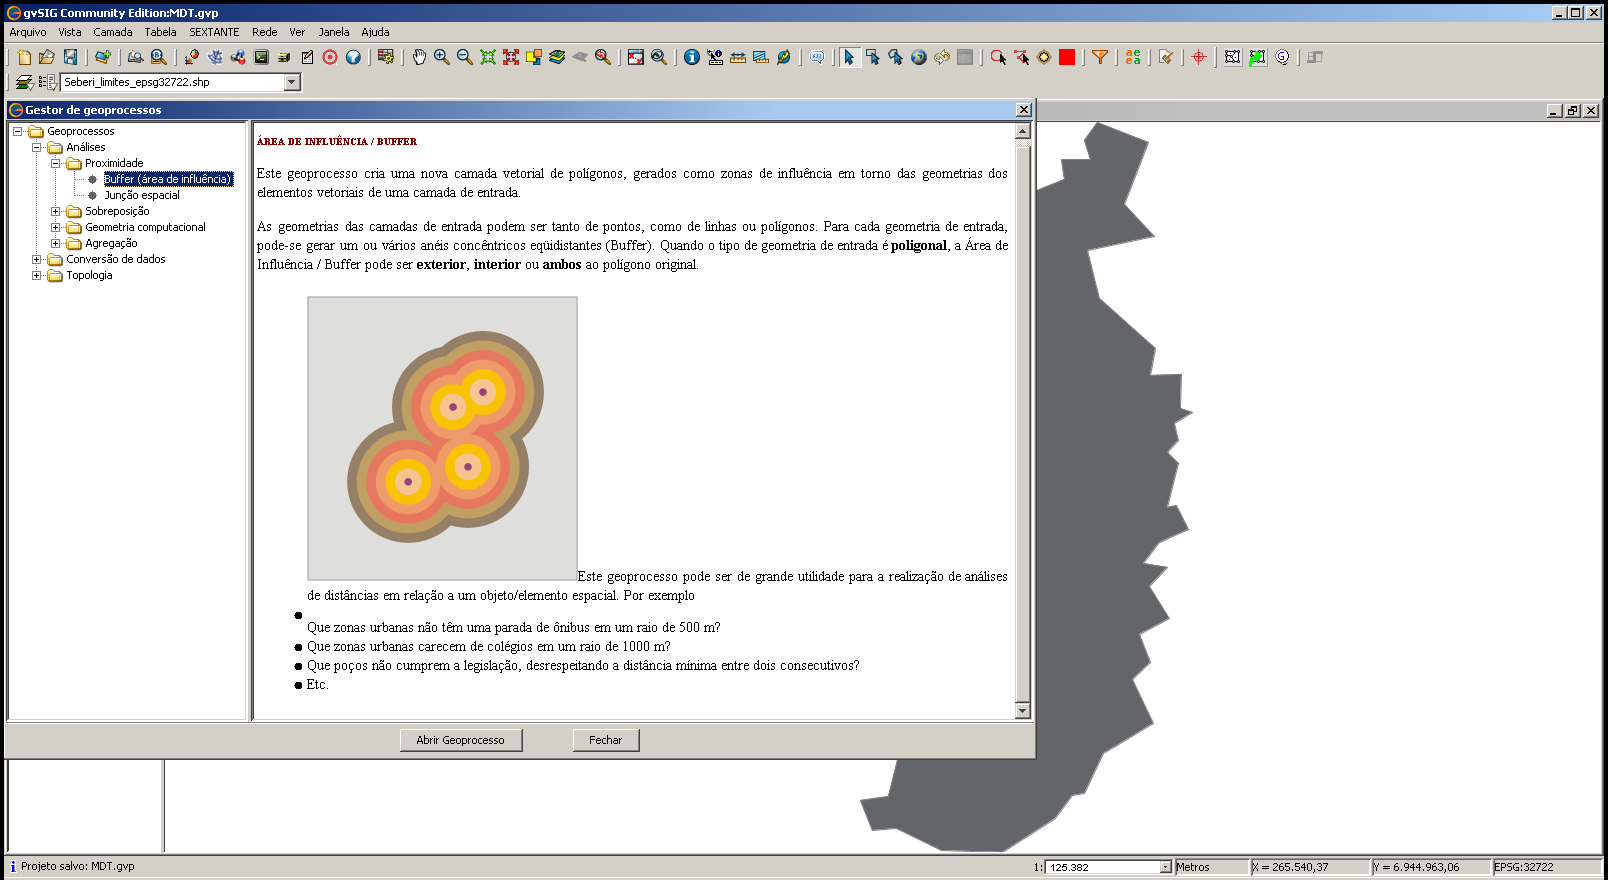Viewport: 1608px width, 880px height.
Task: Expand the Conversão de dados folder
Action: click(37, 259)
